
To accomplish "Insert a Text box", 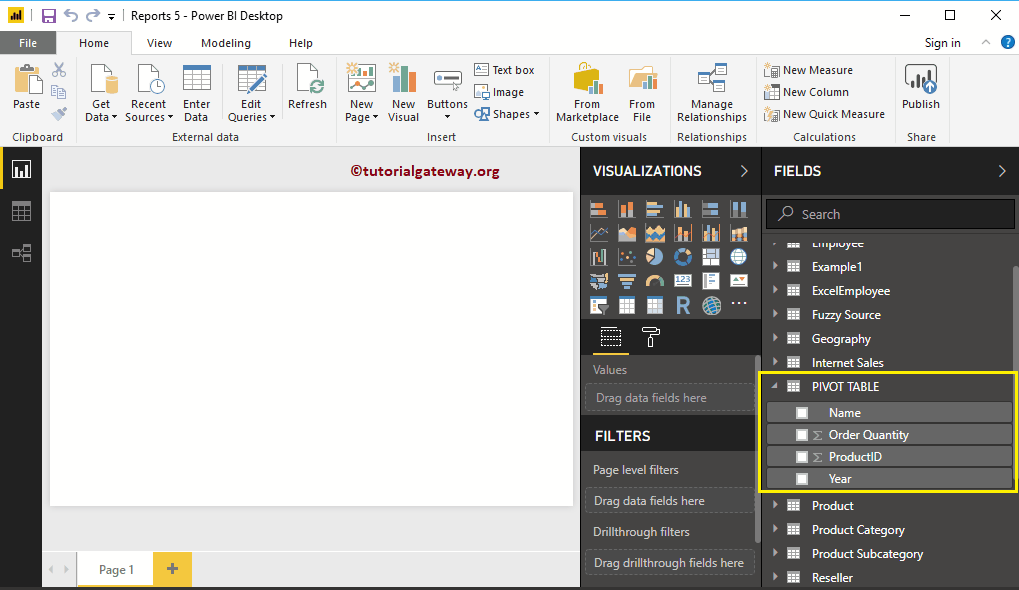I will click(x=504, y=70).
